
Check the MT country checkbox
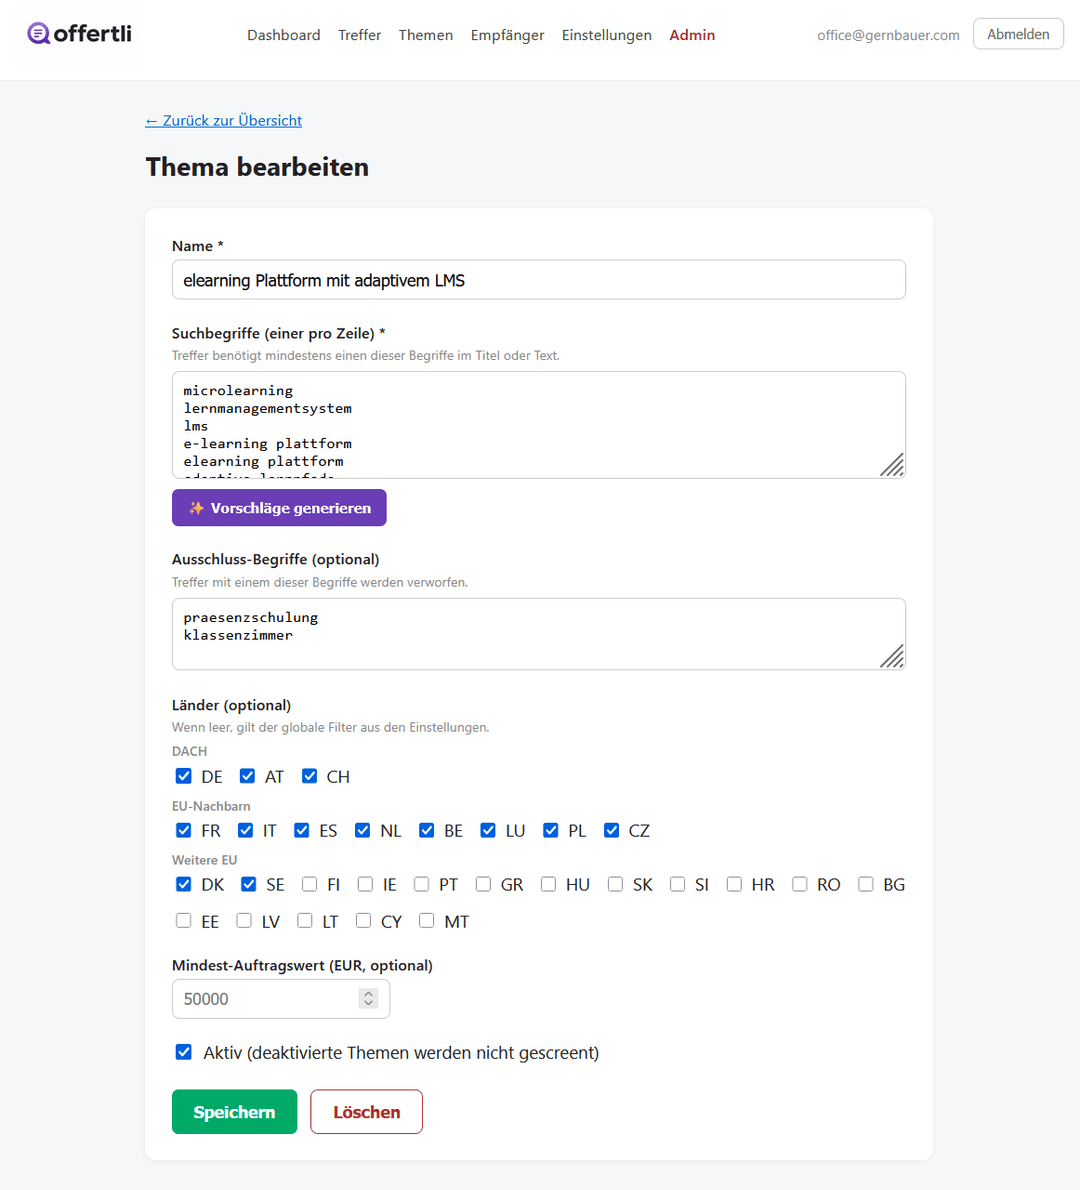tap(427, 921)
